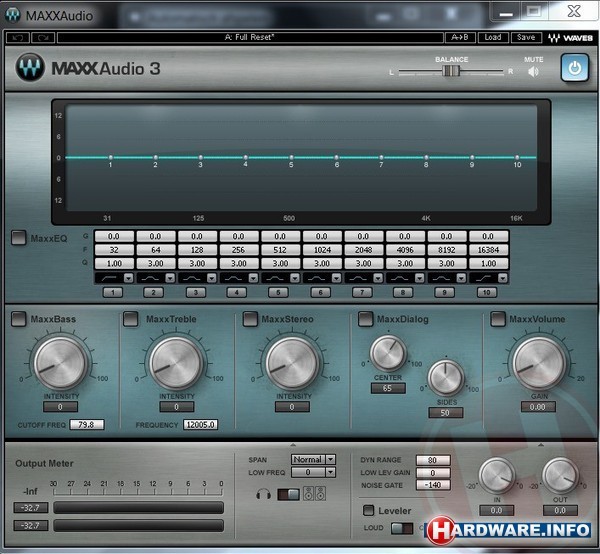Select EQ band button 2
The image size is (600, 554).
click(x=153, y=293)
